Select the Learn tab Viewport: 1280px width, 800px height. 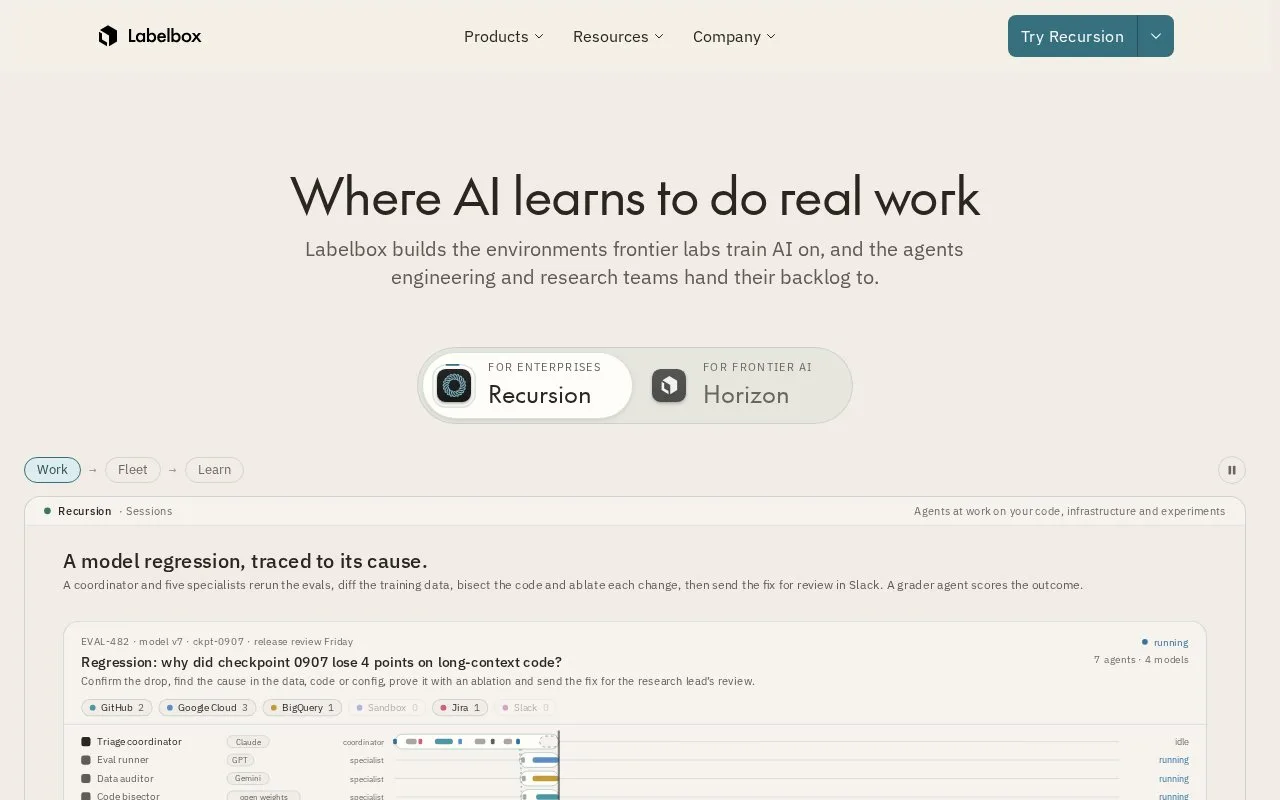point(214,470)
